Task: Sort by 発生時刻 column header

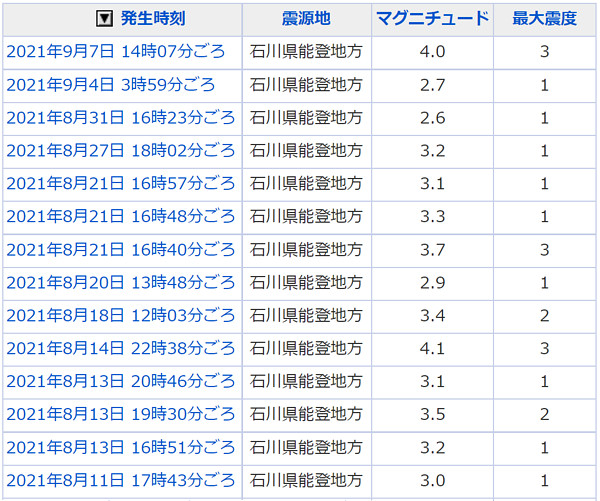Action: pos(153,18)
